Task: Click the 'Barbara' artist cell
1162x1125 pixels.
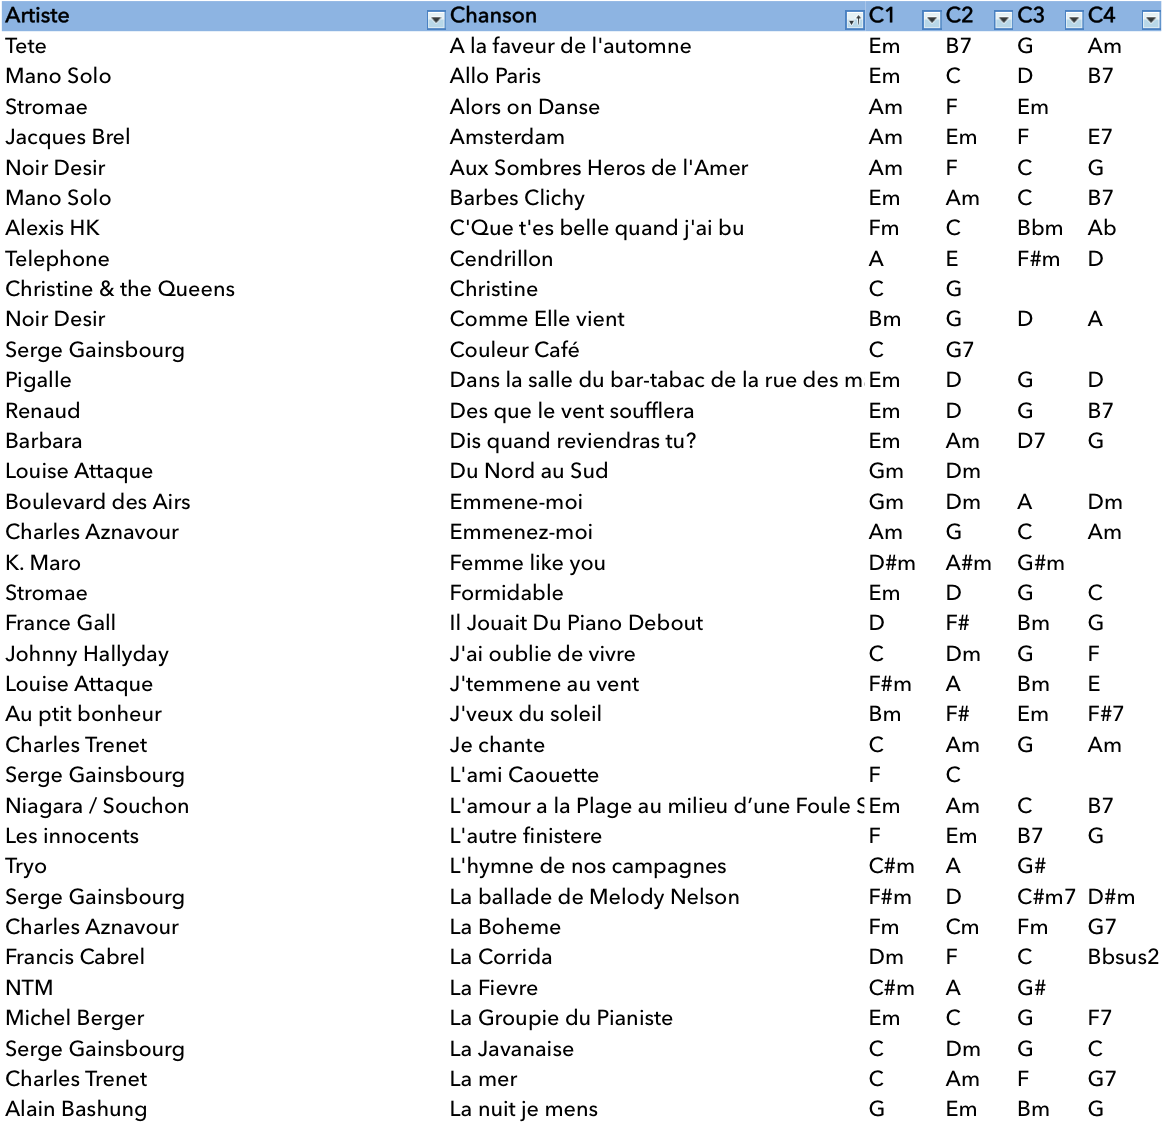Action: coord(44,441)
